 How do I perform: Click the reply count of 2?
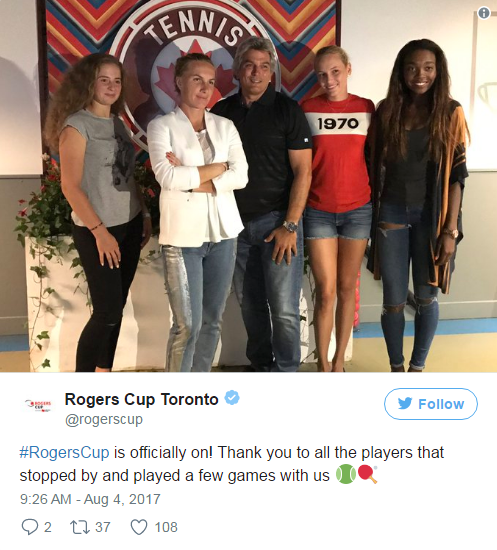tap(47, 527)
